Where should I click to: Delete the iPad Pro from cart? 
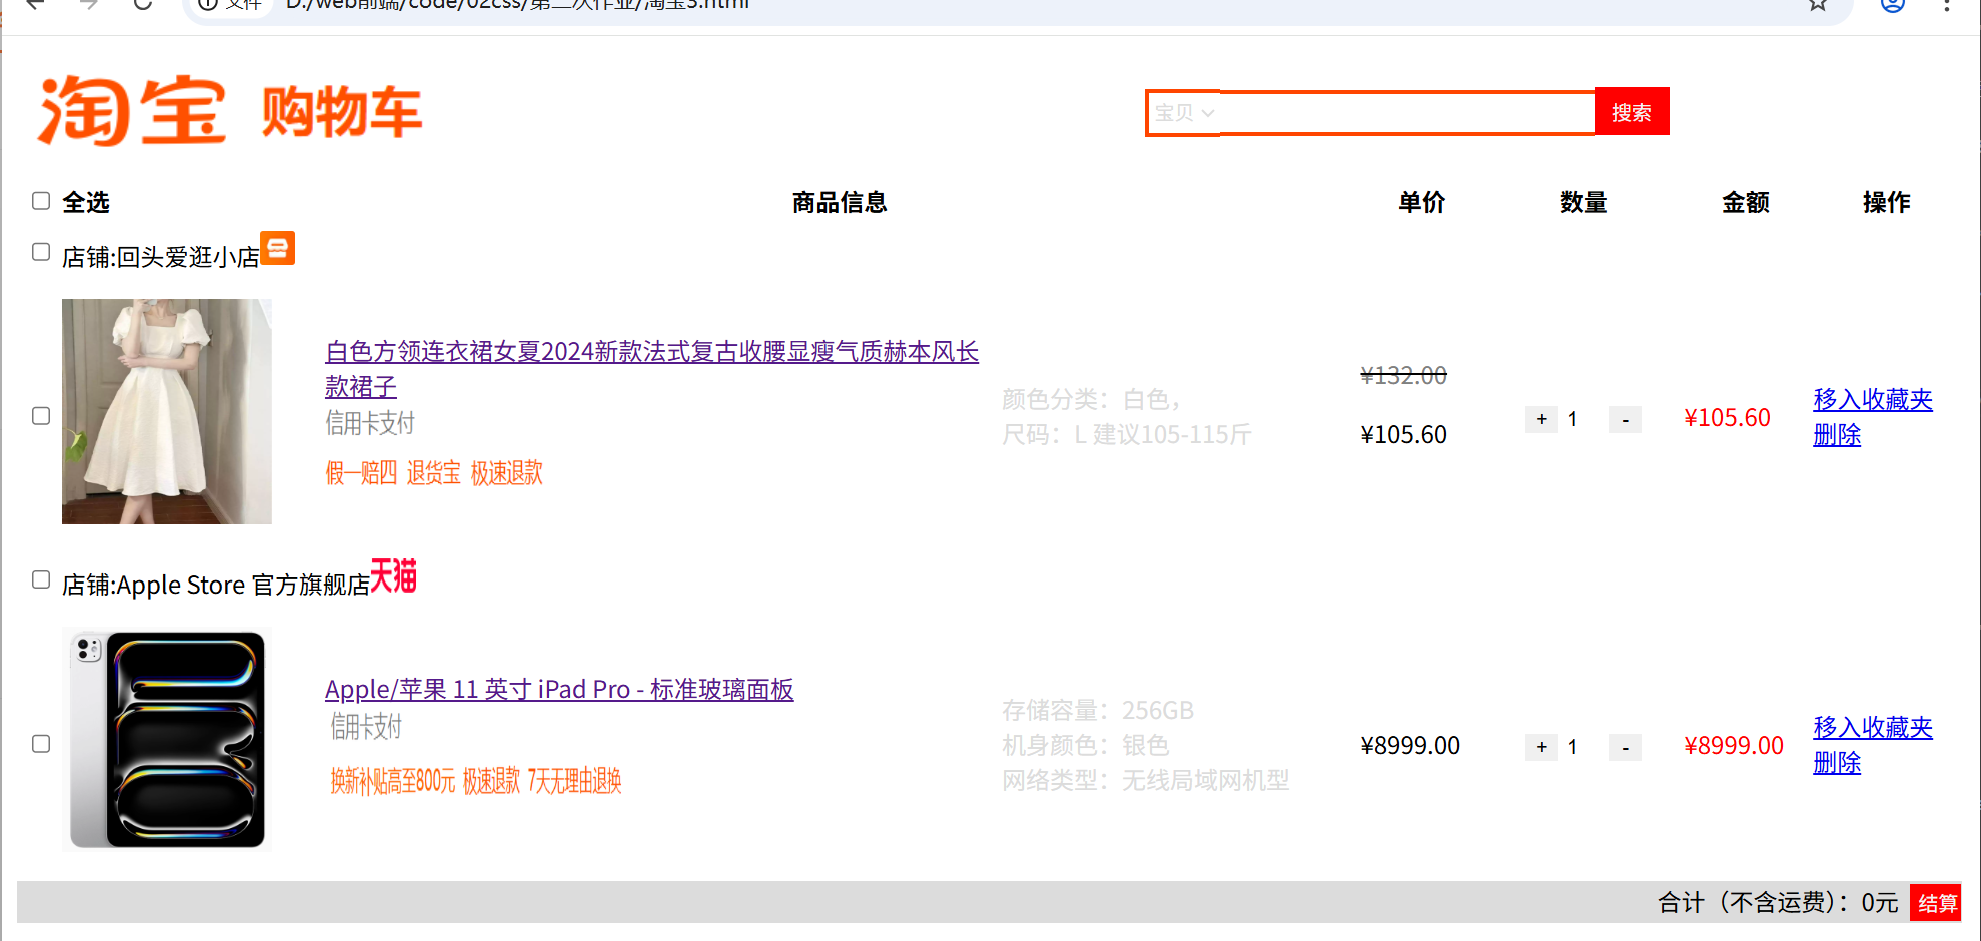pos(1837,763)
